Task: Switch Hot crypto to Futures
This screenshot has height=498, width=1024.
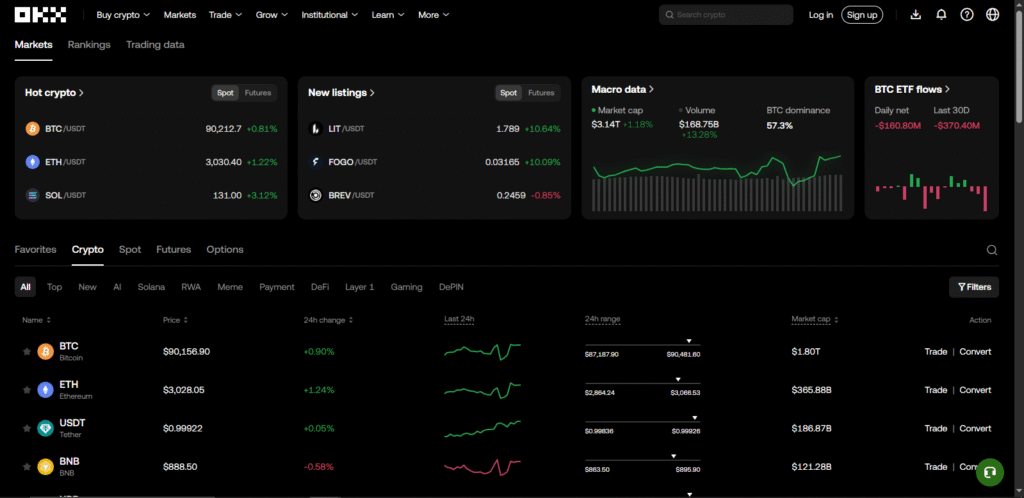Action: click(x=258, y=93)
